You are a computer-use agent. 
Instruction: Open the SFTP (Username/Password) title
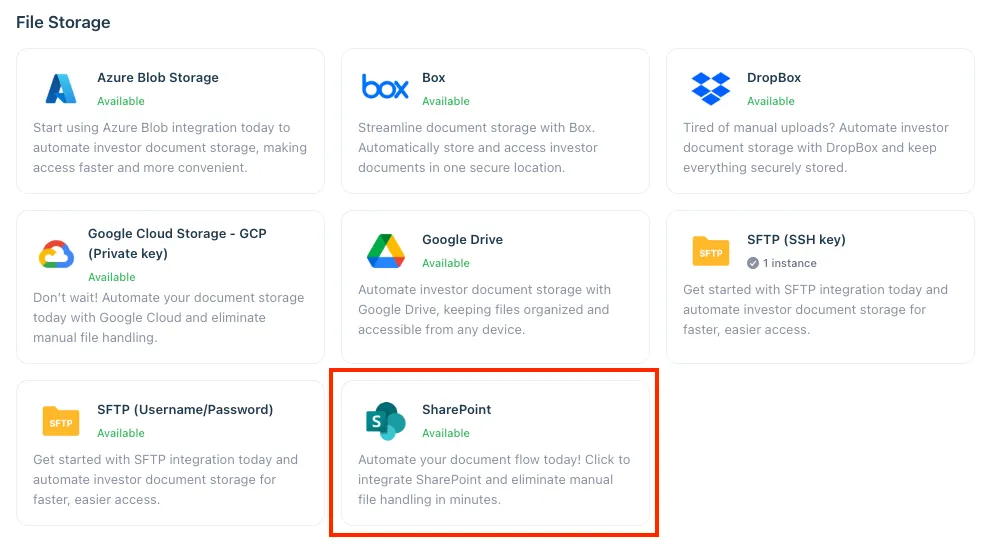pos(185,409)
